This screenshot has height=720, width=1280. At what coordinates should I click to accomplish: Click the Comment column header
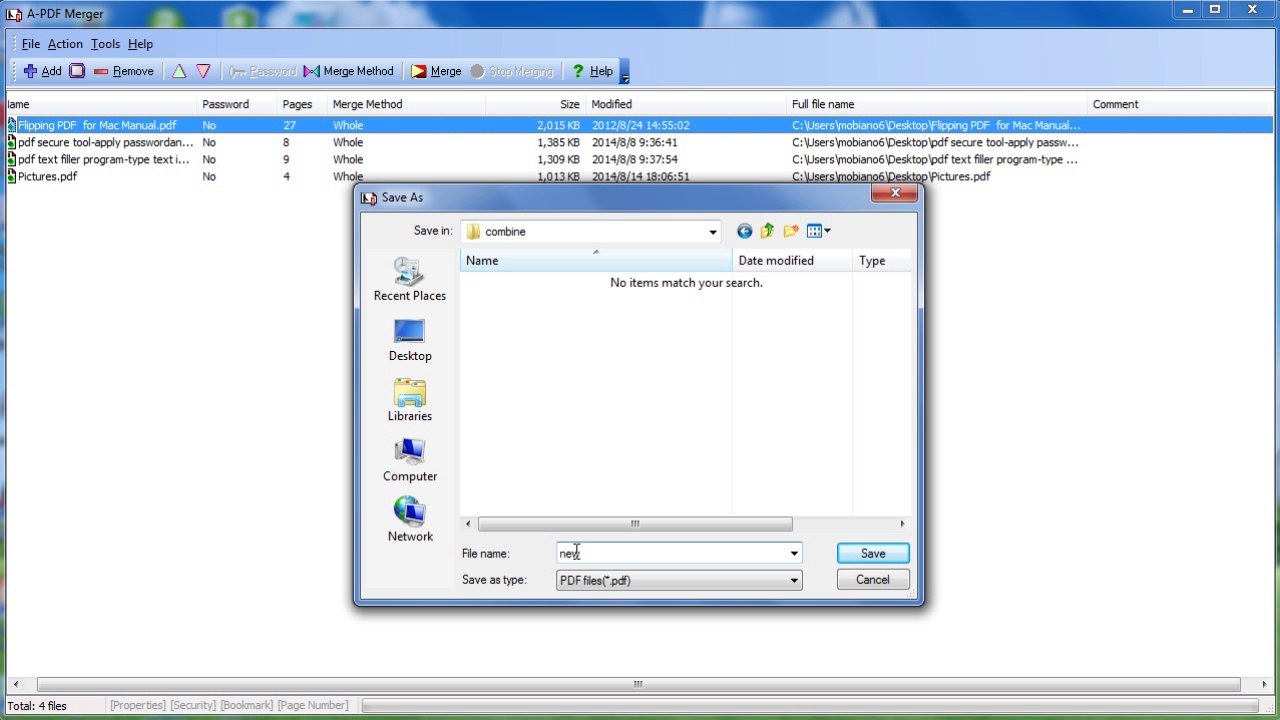pyautogui.click(x=1180, y=104)
